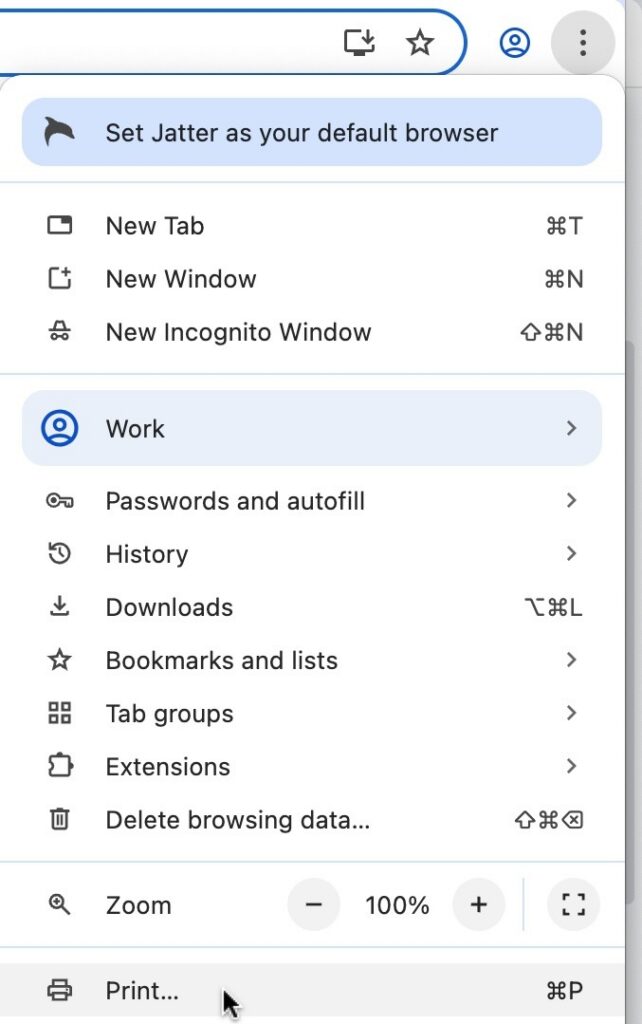The image size is (642, 1024).
Task: Bookmark this page with the star icon
Action: click(420, 42)
